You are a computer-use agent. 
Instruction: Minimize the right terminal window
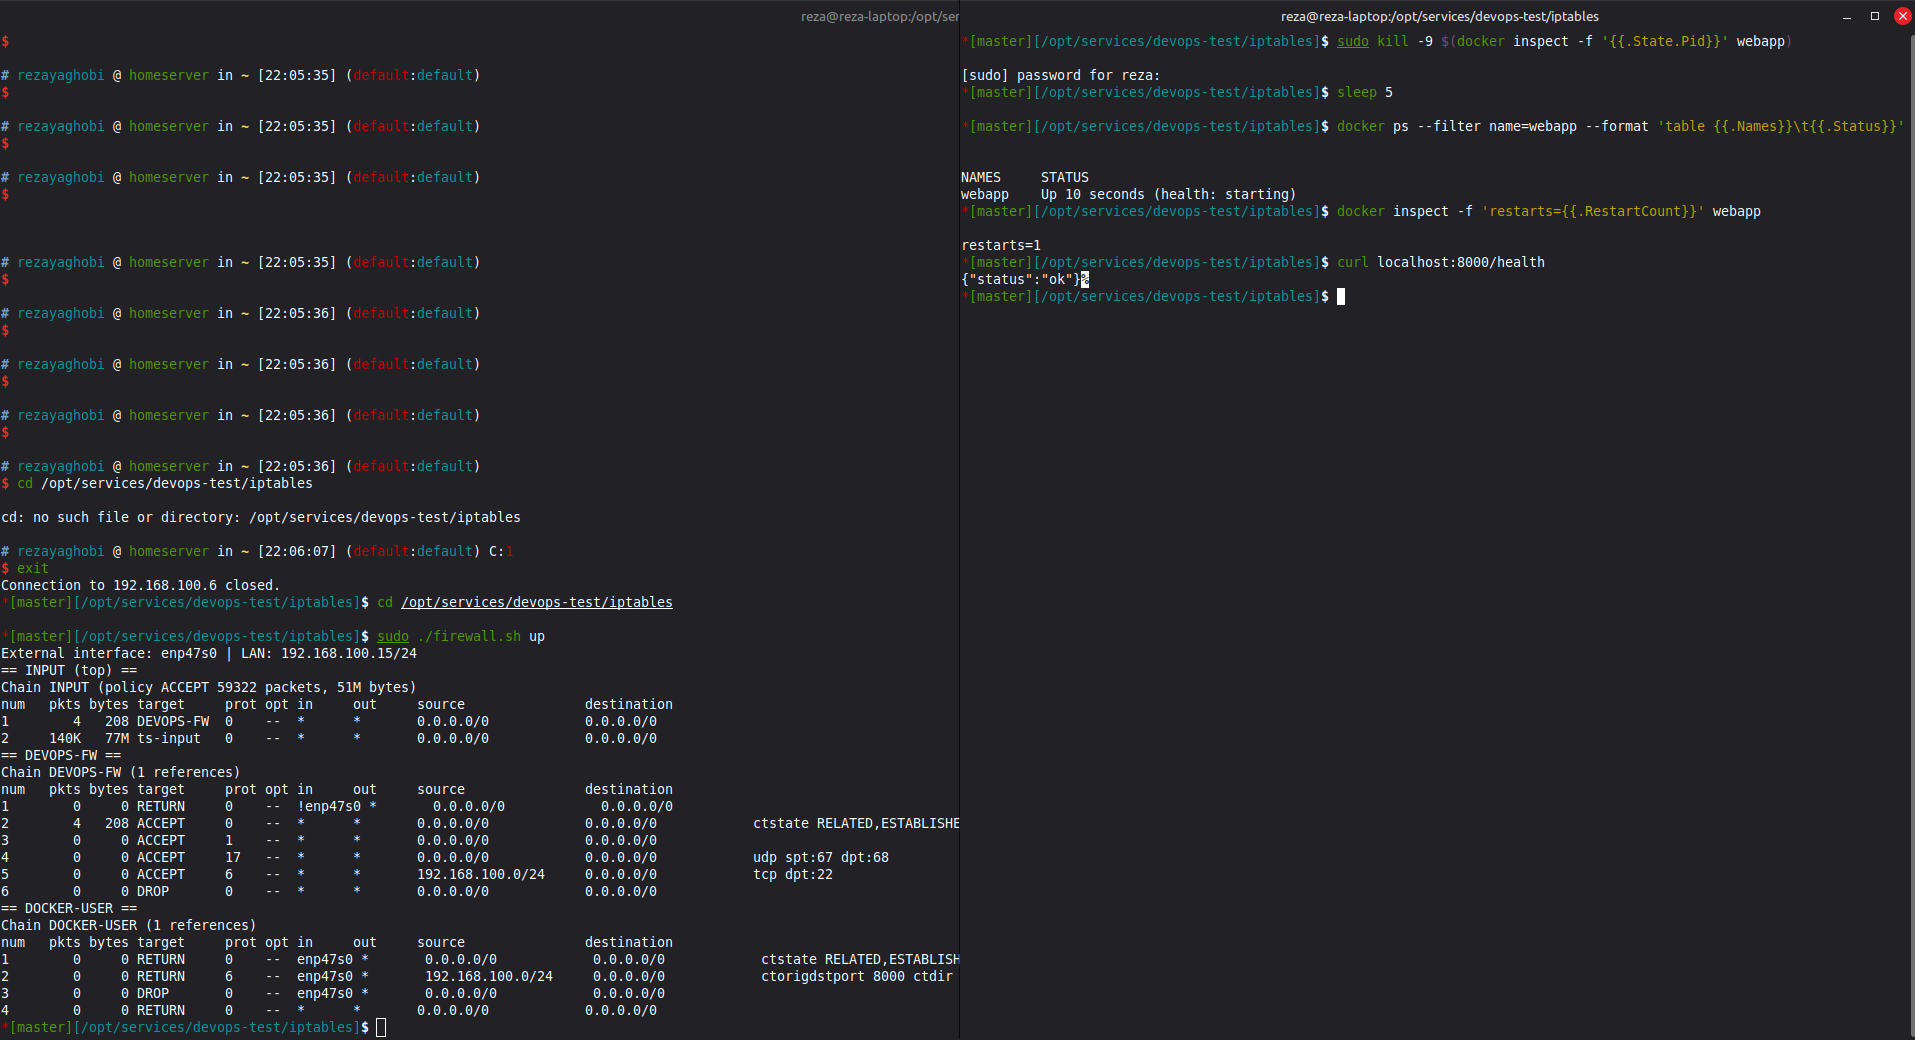(x=1847, y=17)
